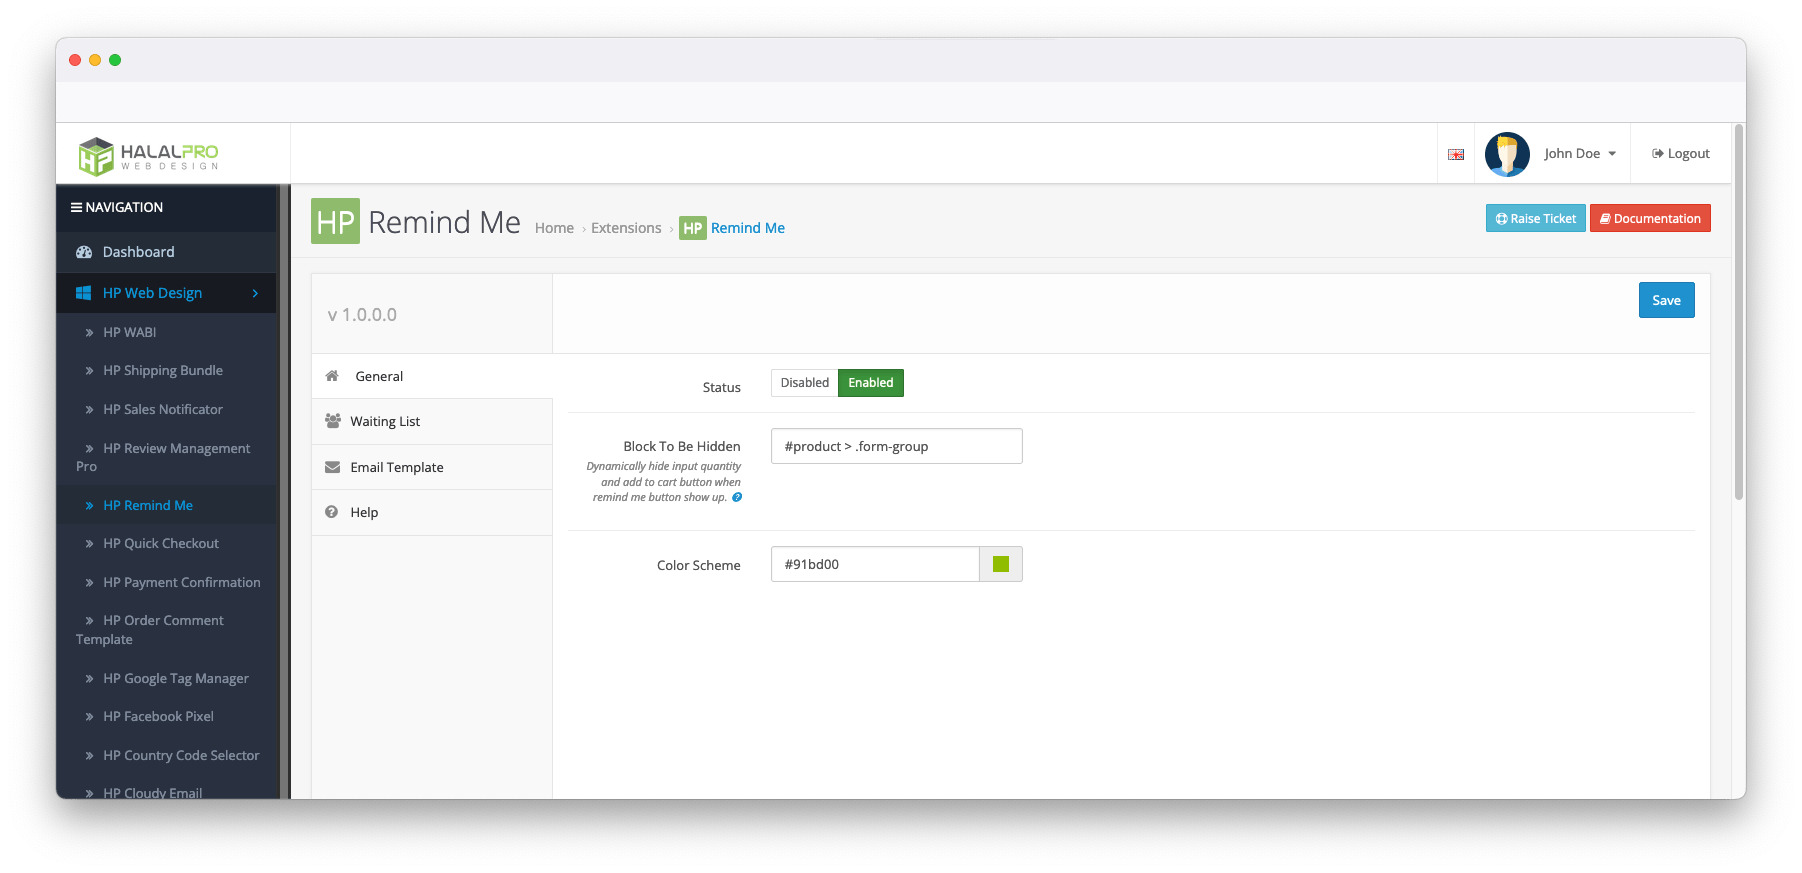Click the Logout link

[x=1680, y=154]
